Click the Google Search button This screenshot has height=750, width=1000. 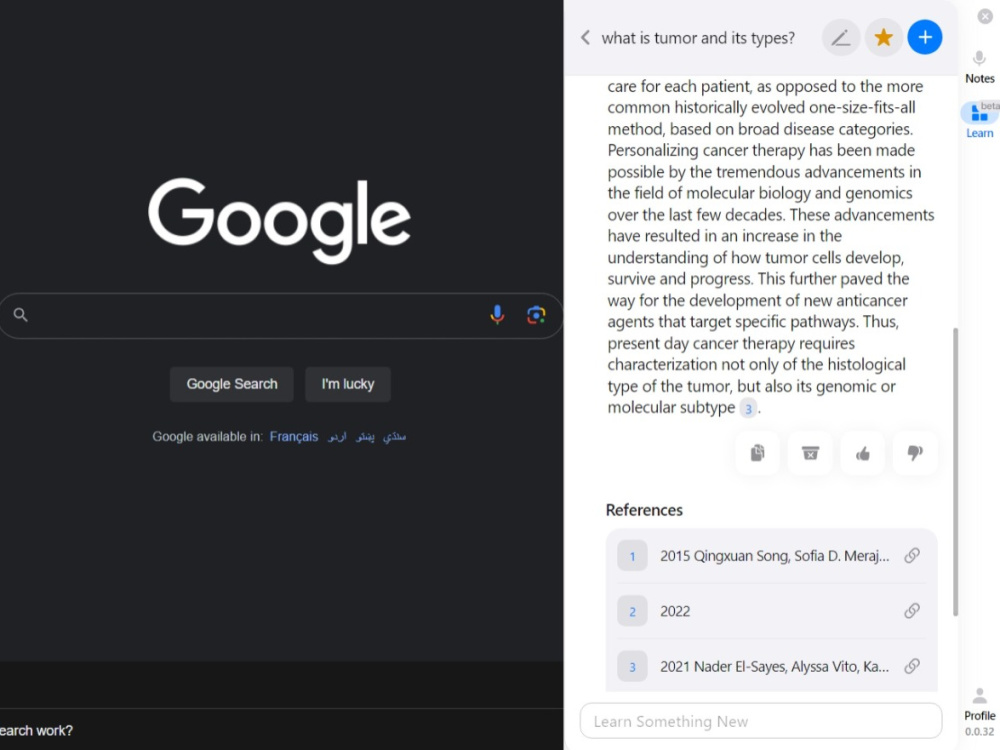[x=232, y=384]
